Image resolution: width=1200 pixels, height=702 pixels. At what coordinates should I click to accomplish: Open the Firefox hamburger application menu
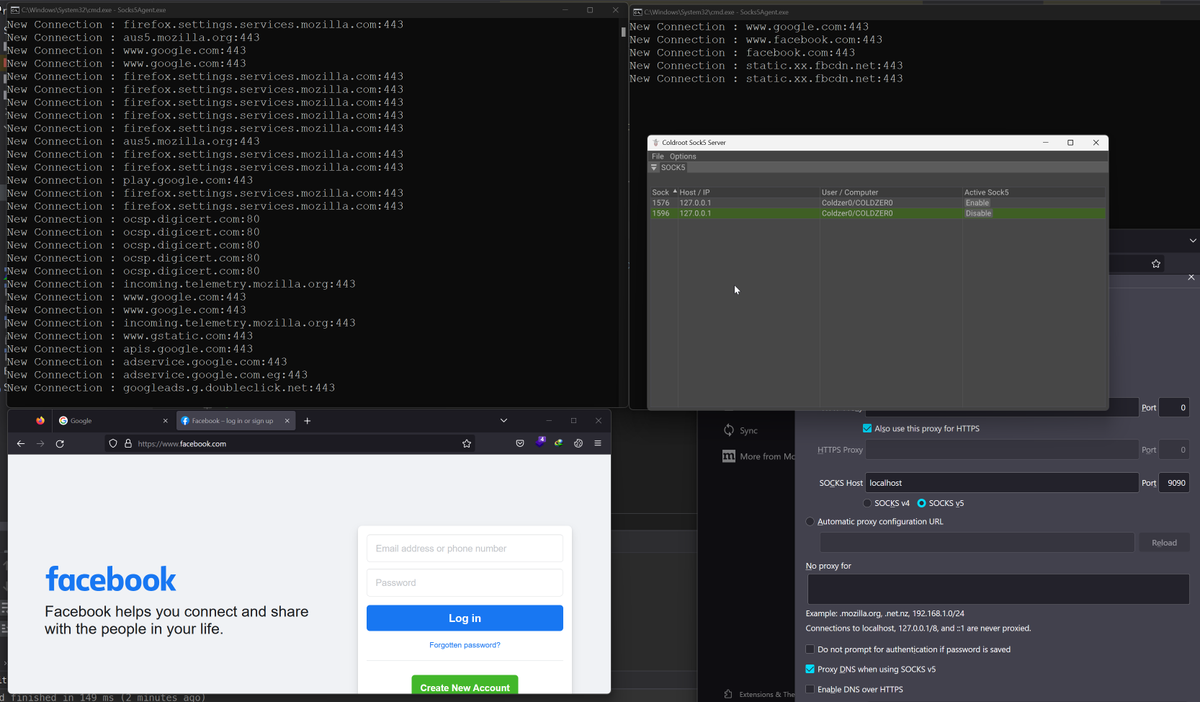pyautogui.click(x=598, y=443)
